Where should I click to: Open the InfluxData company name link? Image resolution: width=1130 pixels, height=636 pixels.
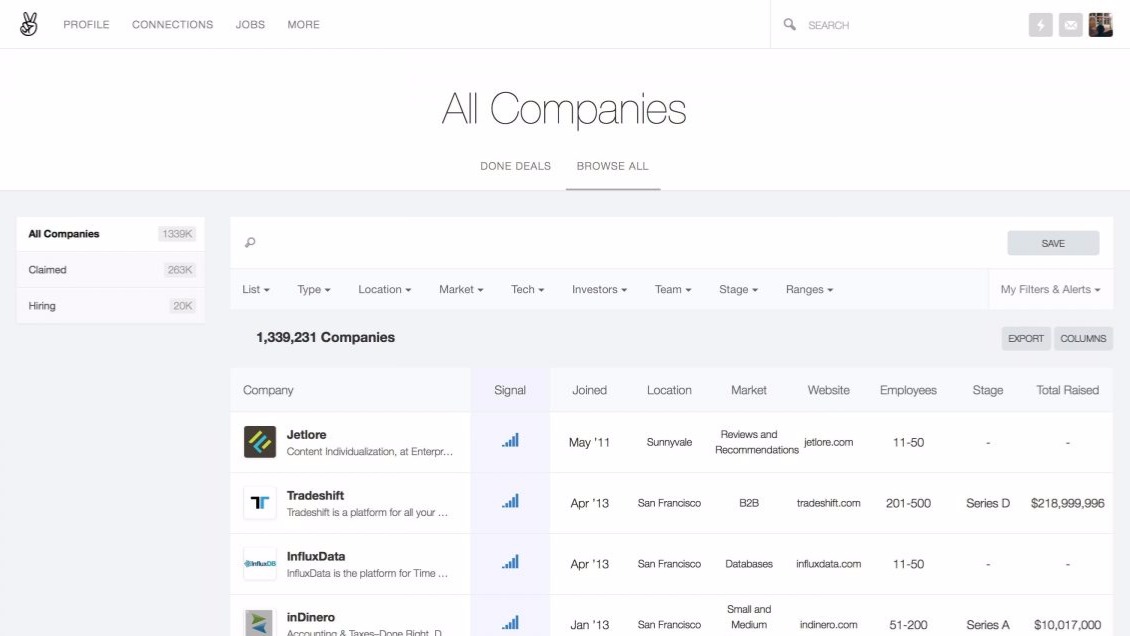(316, 557)
